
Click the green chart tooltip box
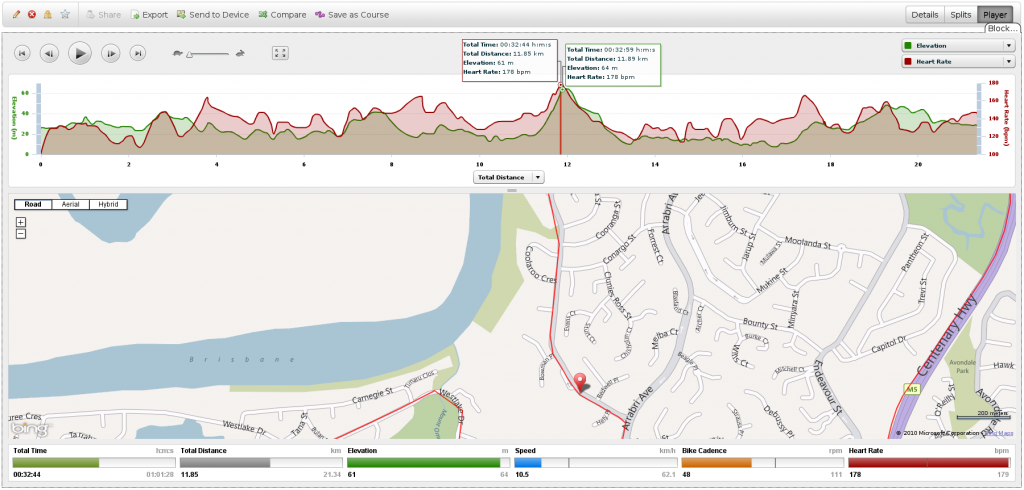[613, 65]
